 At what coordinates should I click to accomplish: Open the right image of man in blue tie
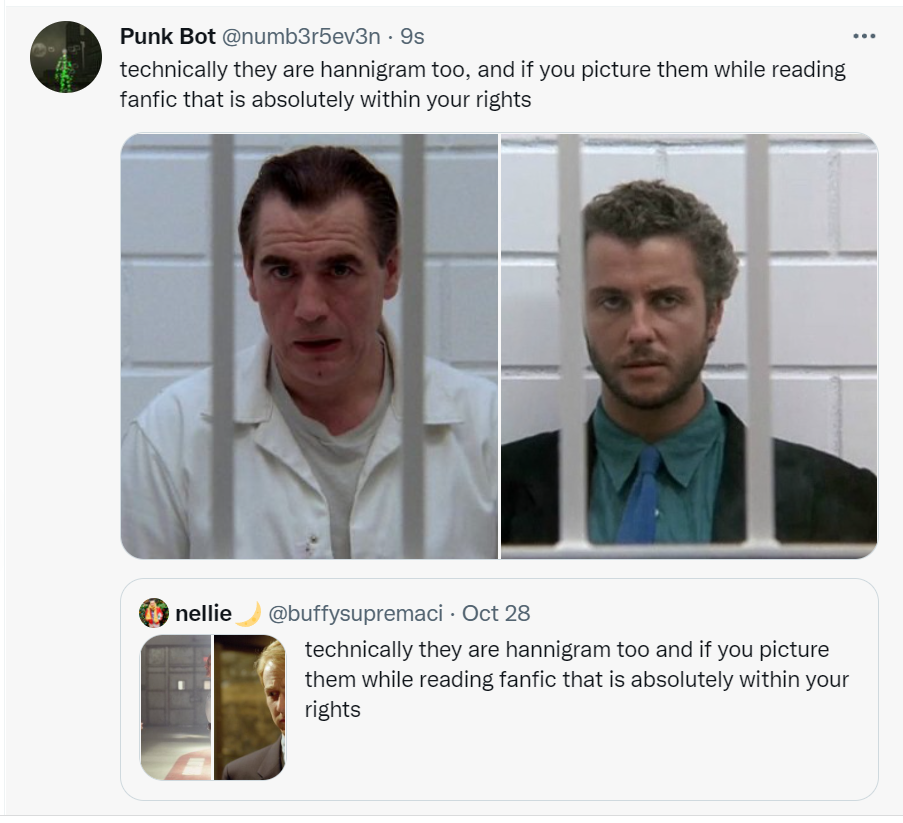[689, 346]
